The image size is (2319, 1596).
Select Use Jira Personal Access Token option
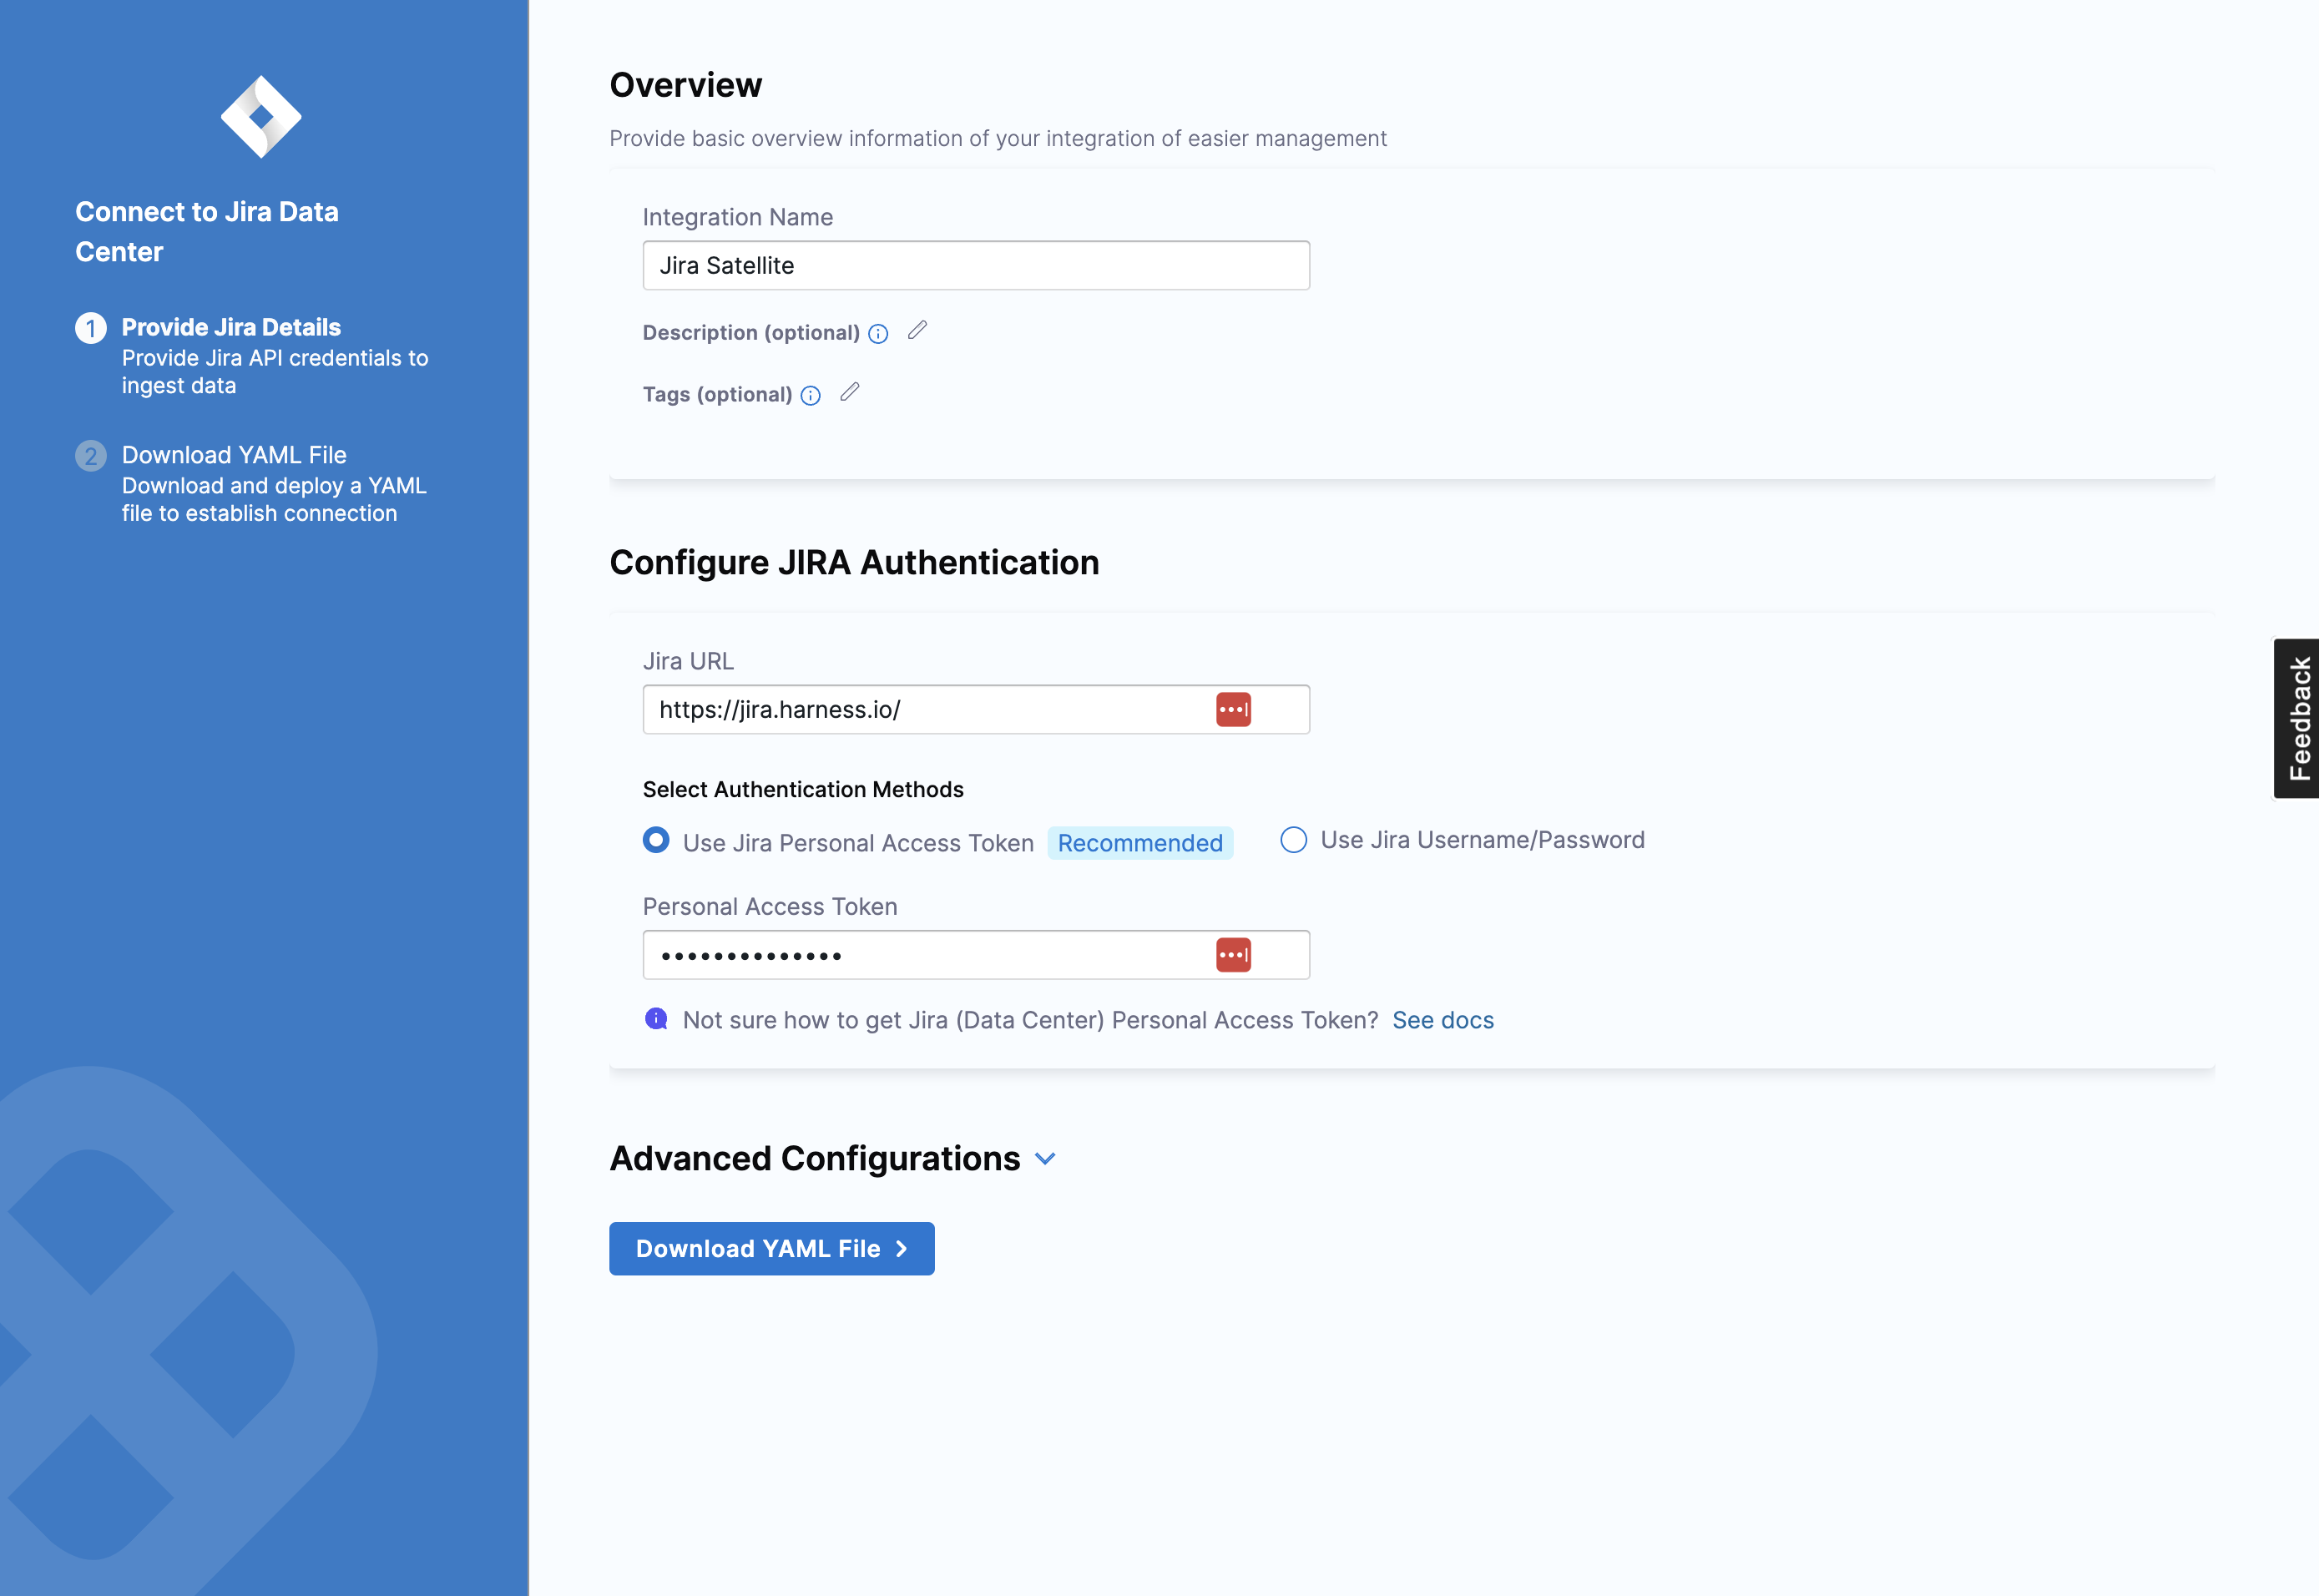[x=655, y=841]
